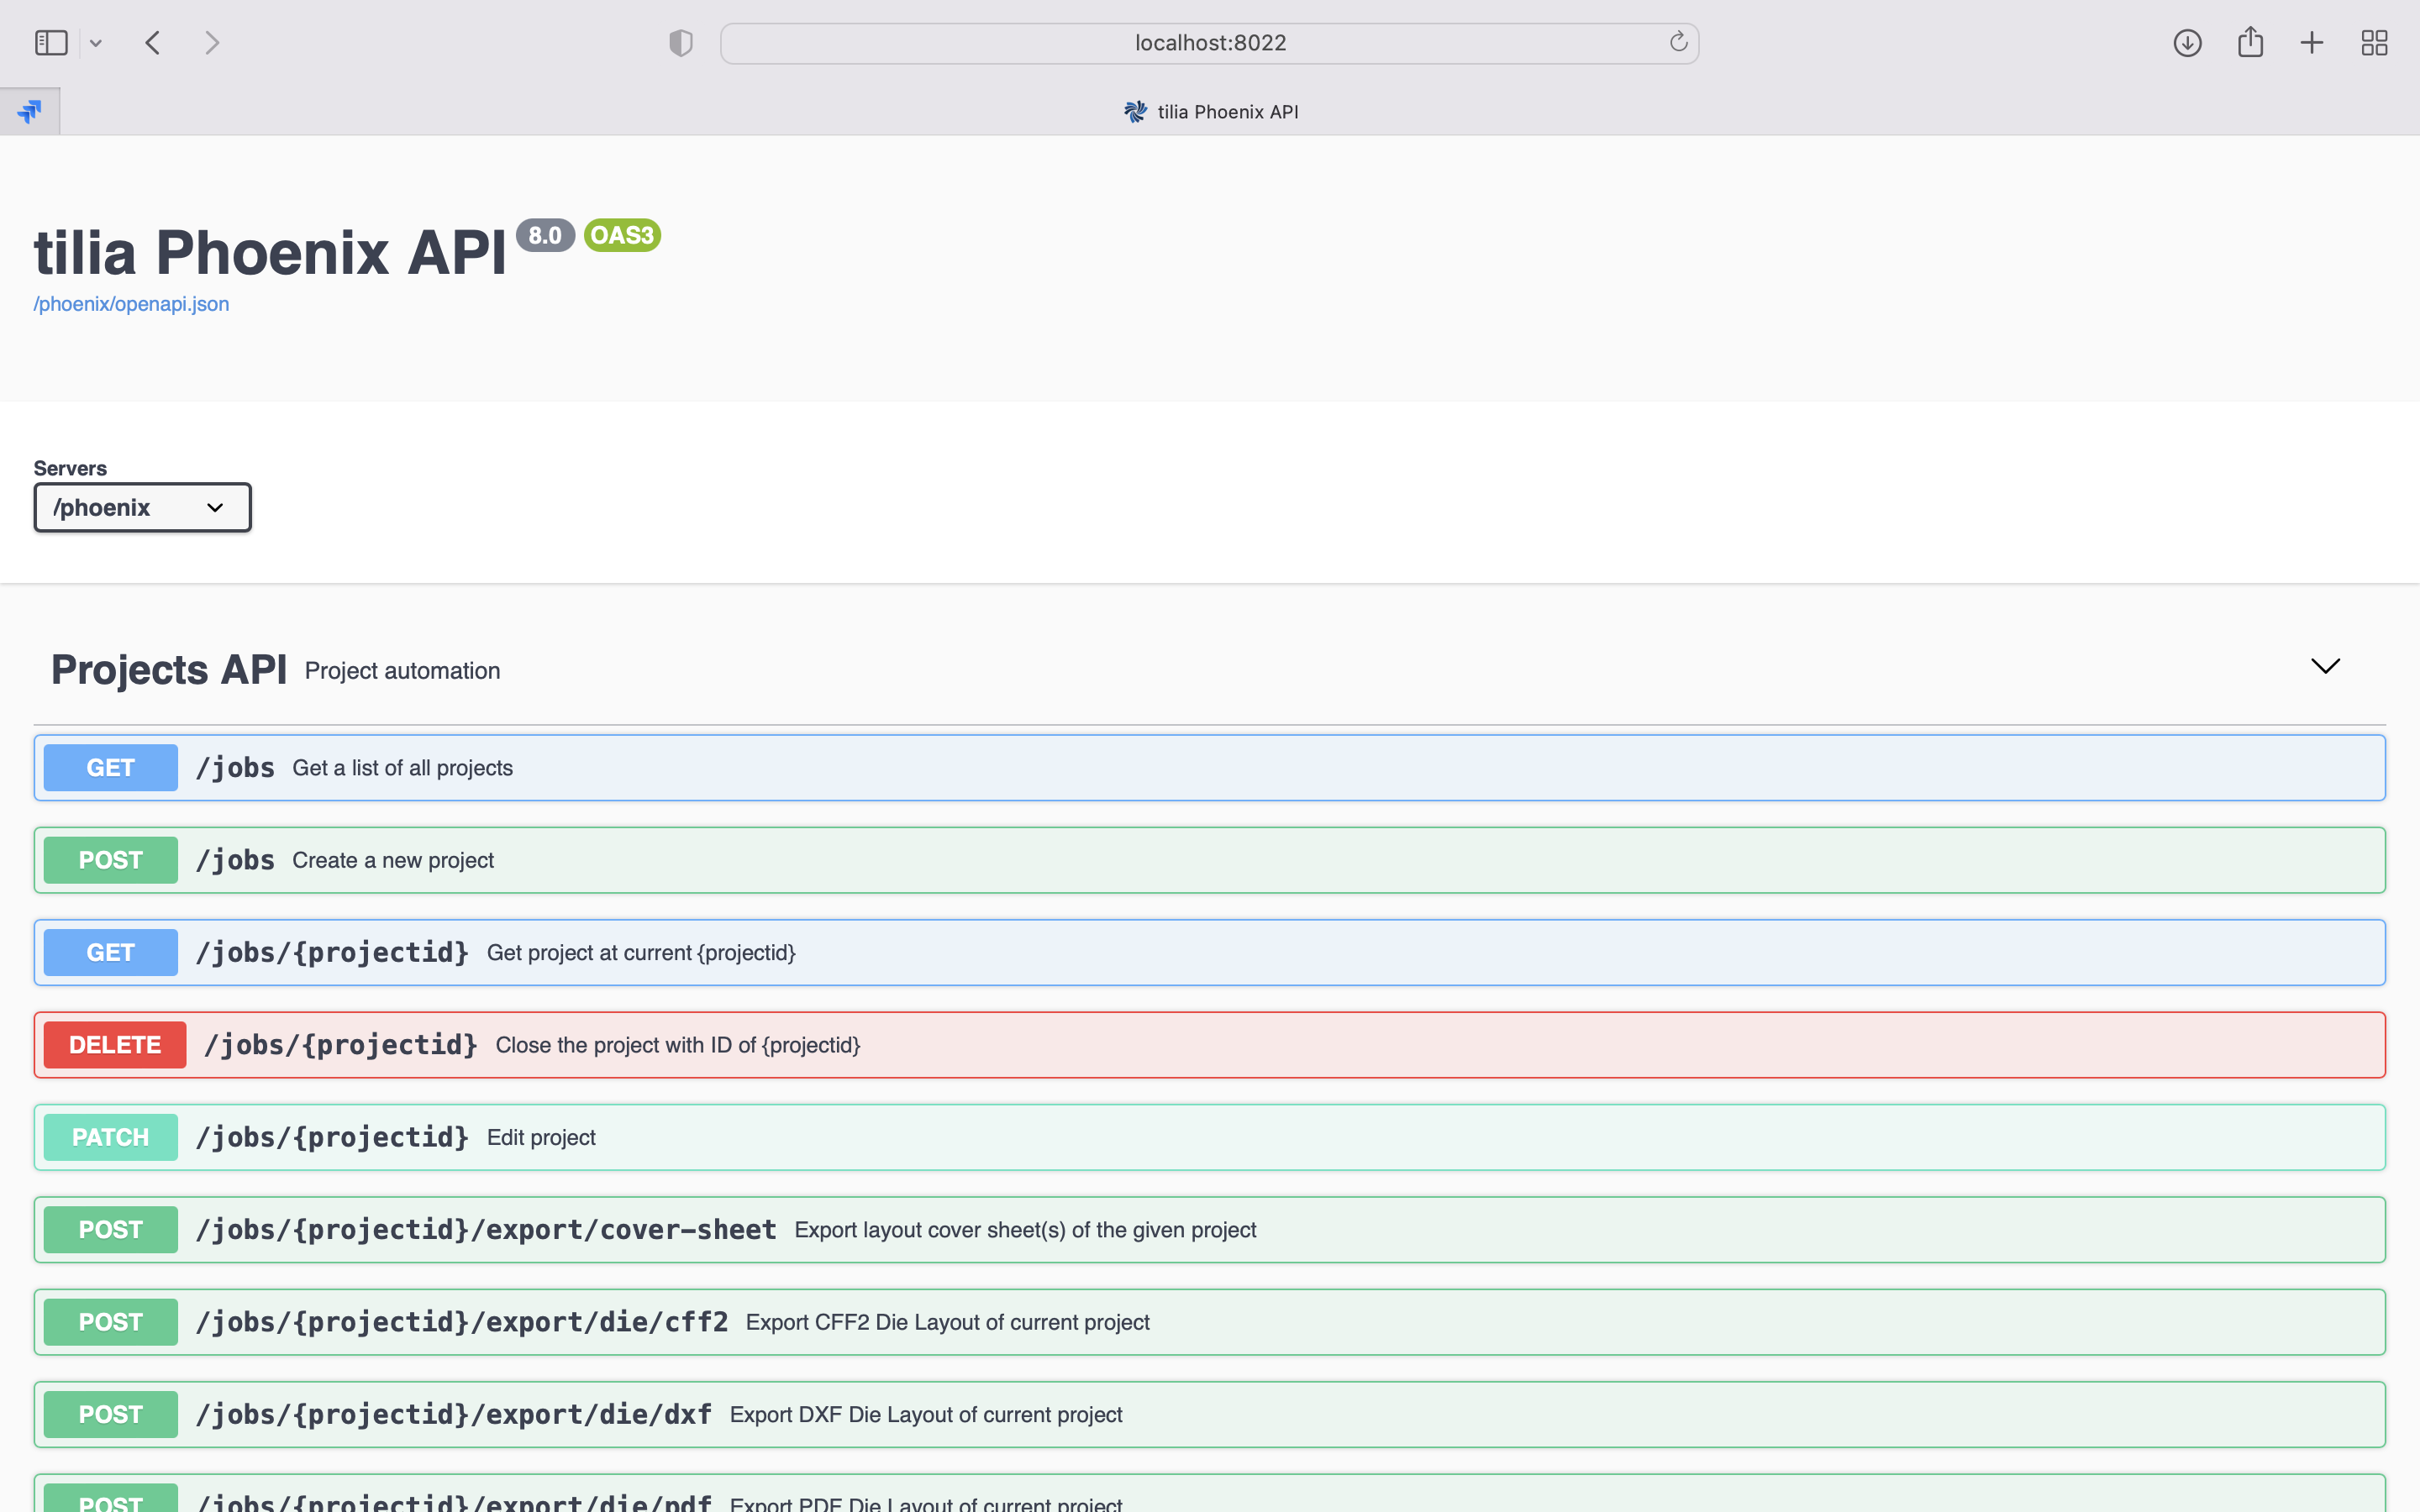This screenshot has height=1512, width=2420.
Task: Open the /phoenix/openapi.json link
Action: coord(131,304)
